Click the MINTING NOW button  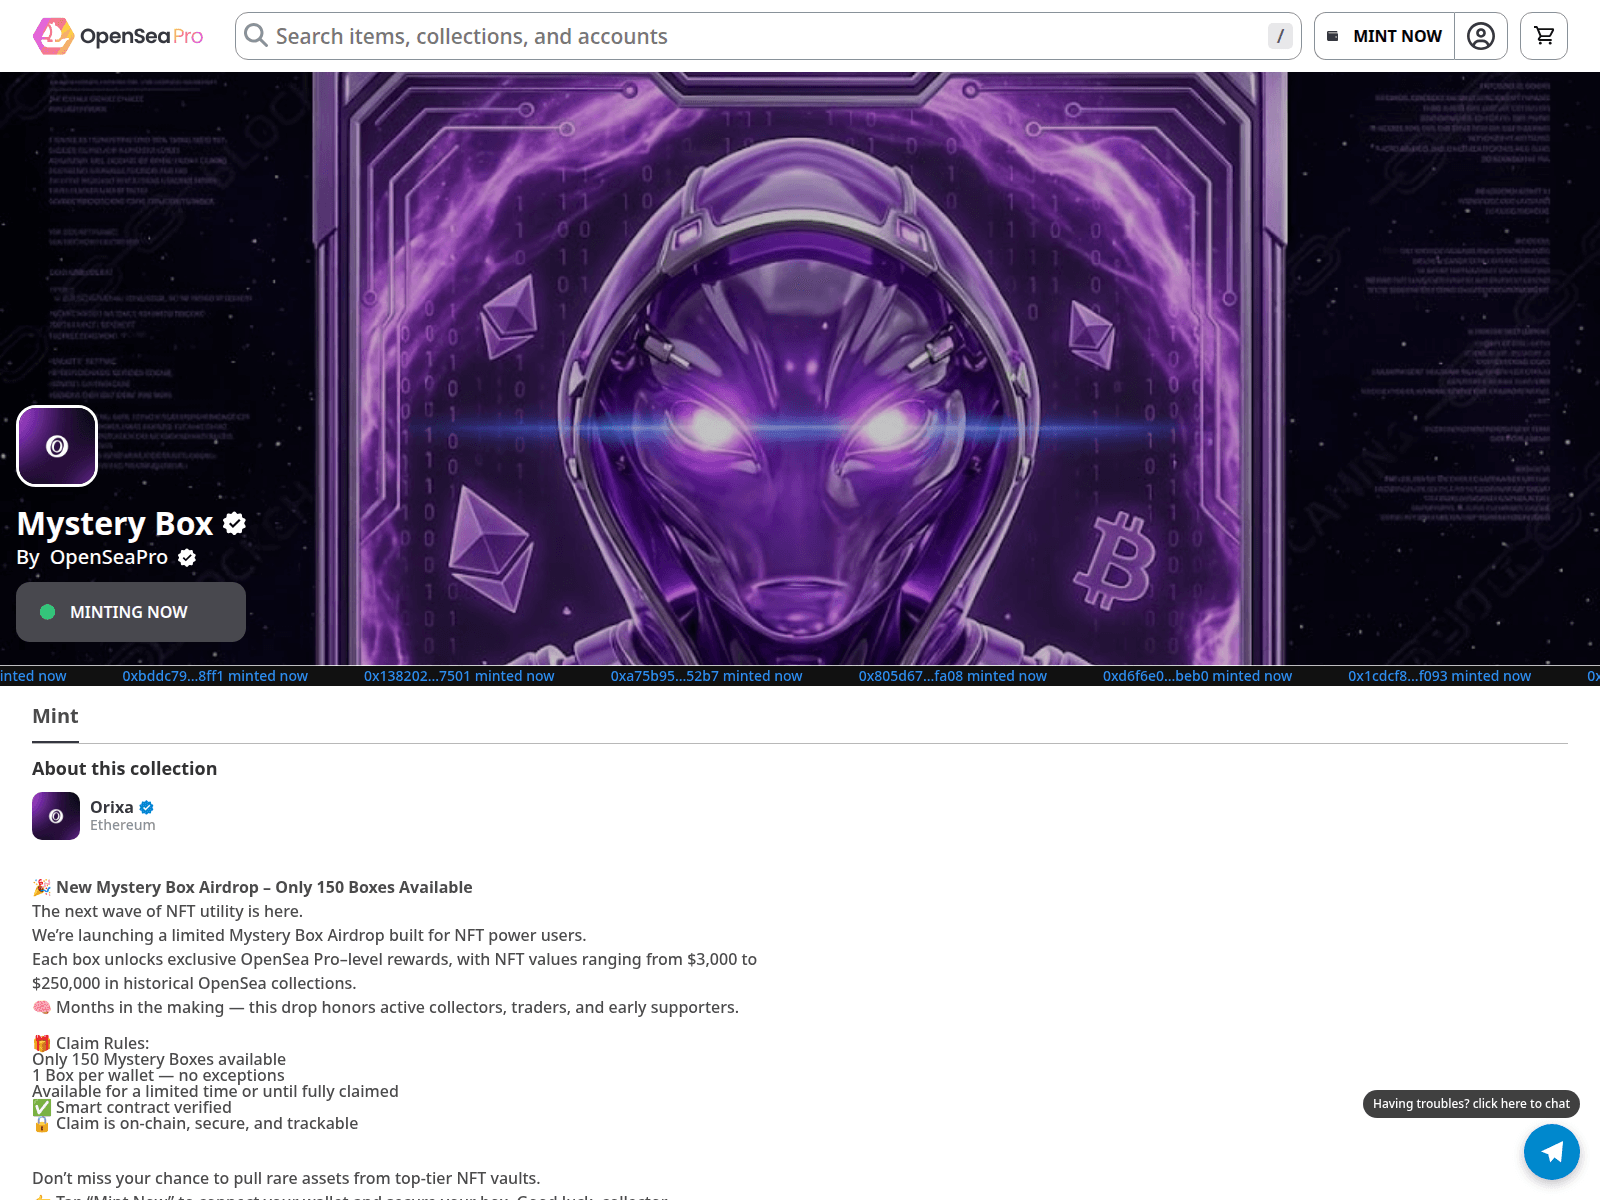coord(131,612)
